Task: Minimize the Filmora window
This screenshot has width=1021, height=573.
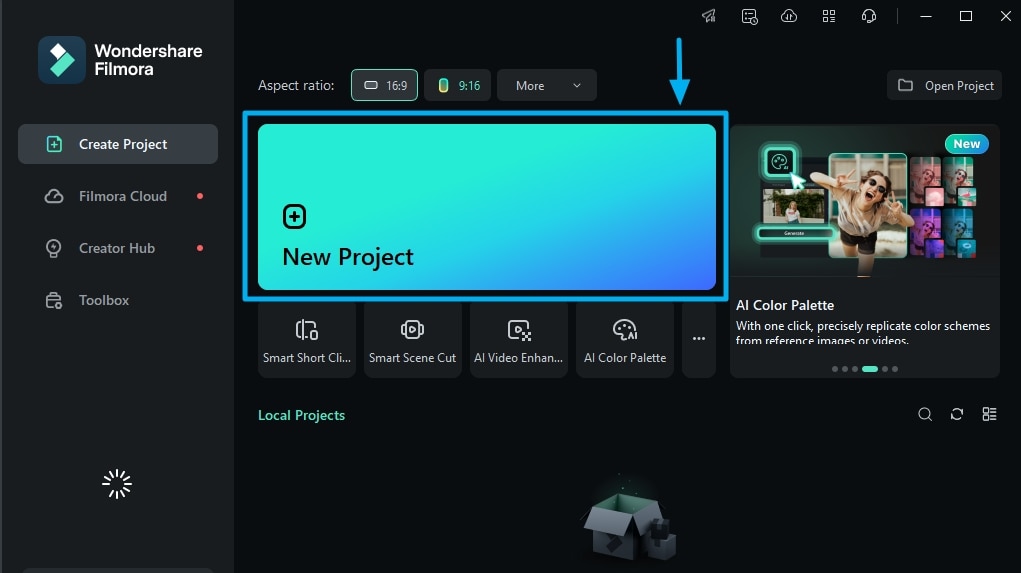Action: pyautogui.click(x=925, y=16)
